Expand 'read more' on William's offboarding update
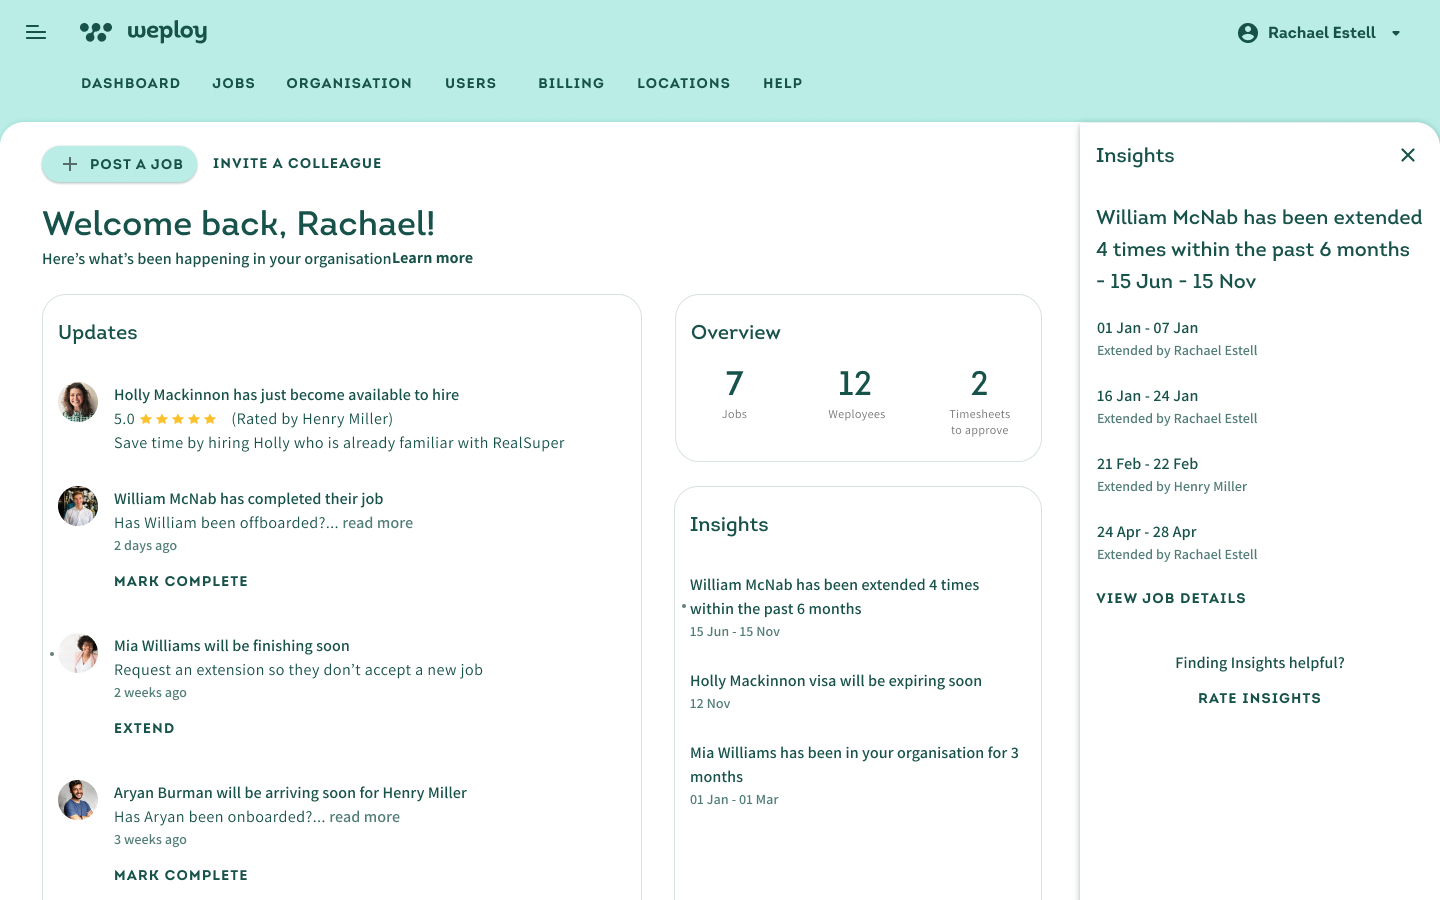 pyautogui.click(x=377, y=523)
